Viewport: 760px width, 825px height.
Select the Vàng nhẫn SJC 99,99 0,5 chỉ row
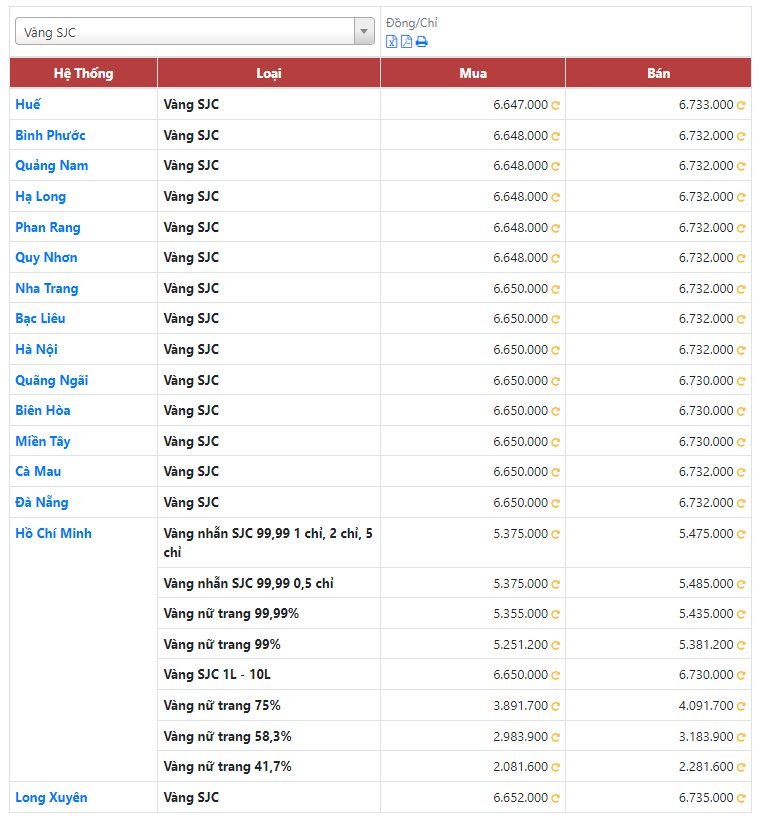coord(248,583)
